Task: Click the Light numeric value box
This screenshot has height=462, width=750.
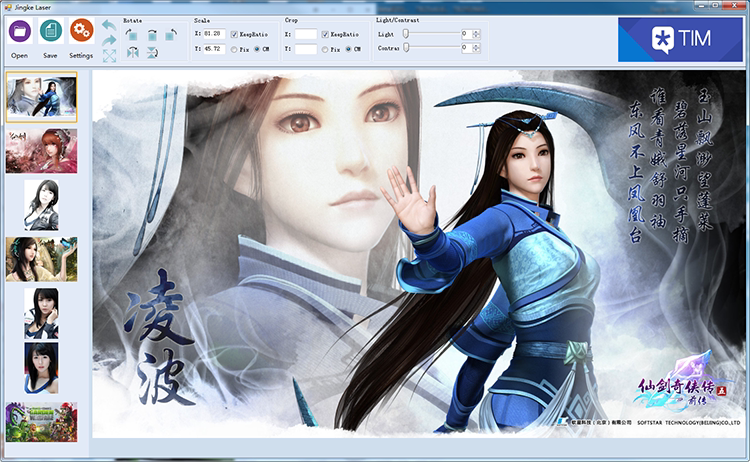Action: coord(467,34)
